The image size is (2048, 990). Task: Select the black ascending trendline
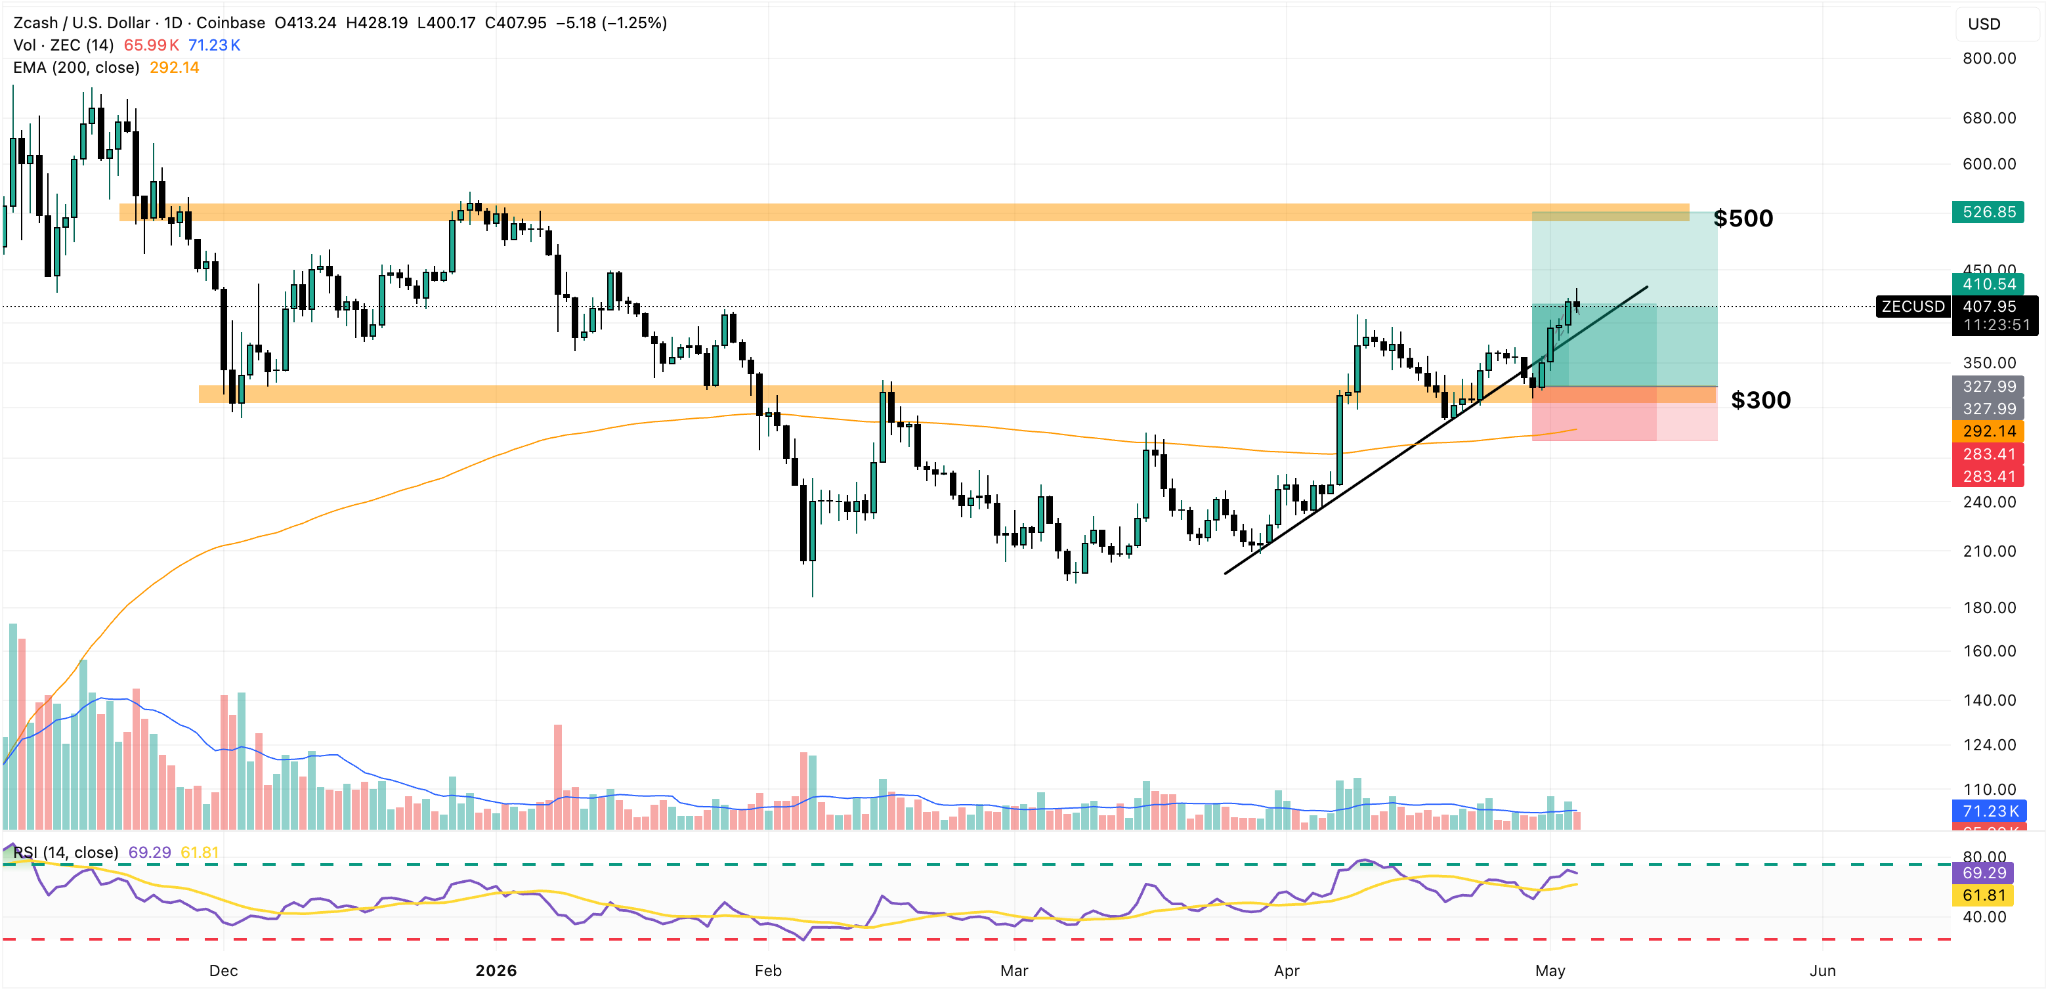coord(1436,430)
